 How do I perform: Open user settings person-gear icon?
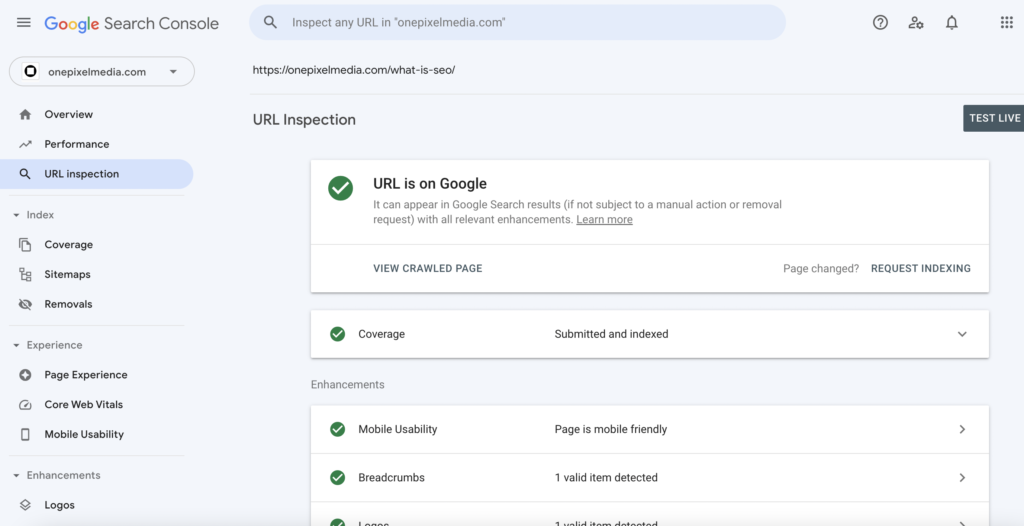(x=916, y=23)
